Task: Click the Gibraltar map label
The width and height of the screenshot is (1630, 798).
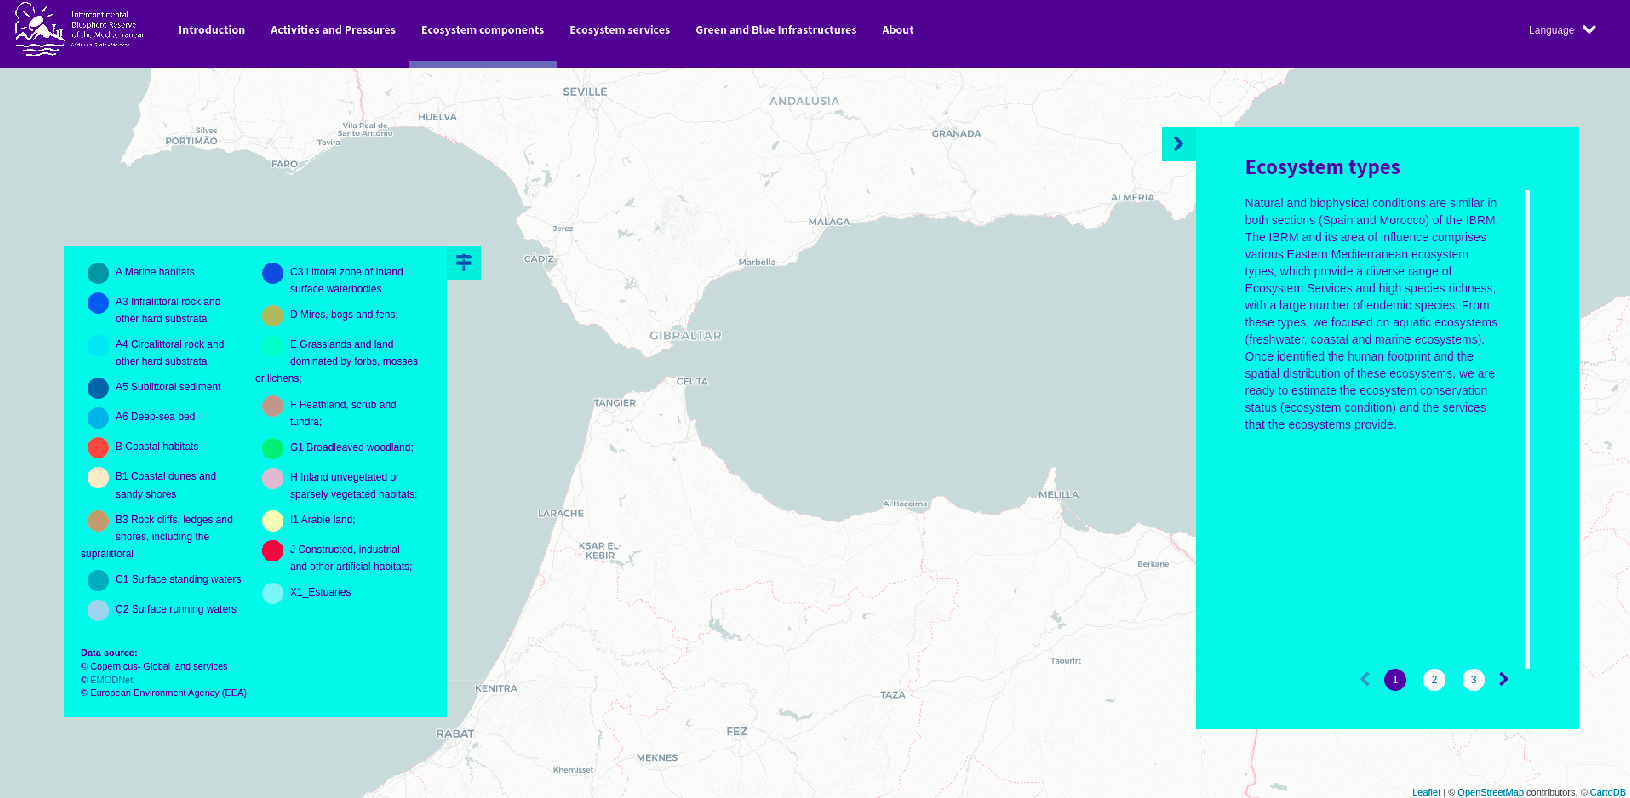Action: tap(685, 336)
